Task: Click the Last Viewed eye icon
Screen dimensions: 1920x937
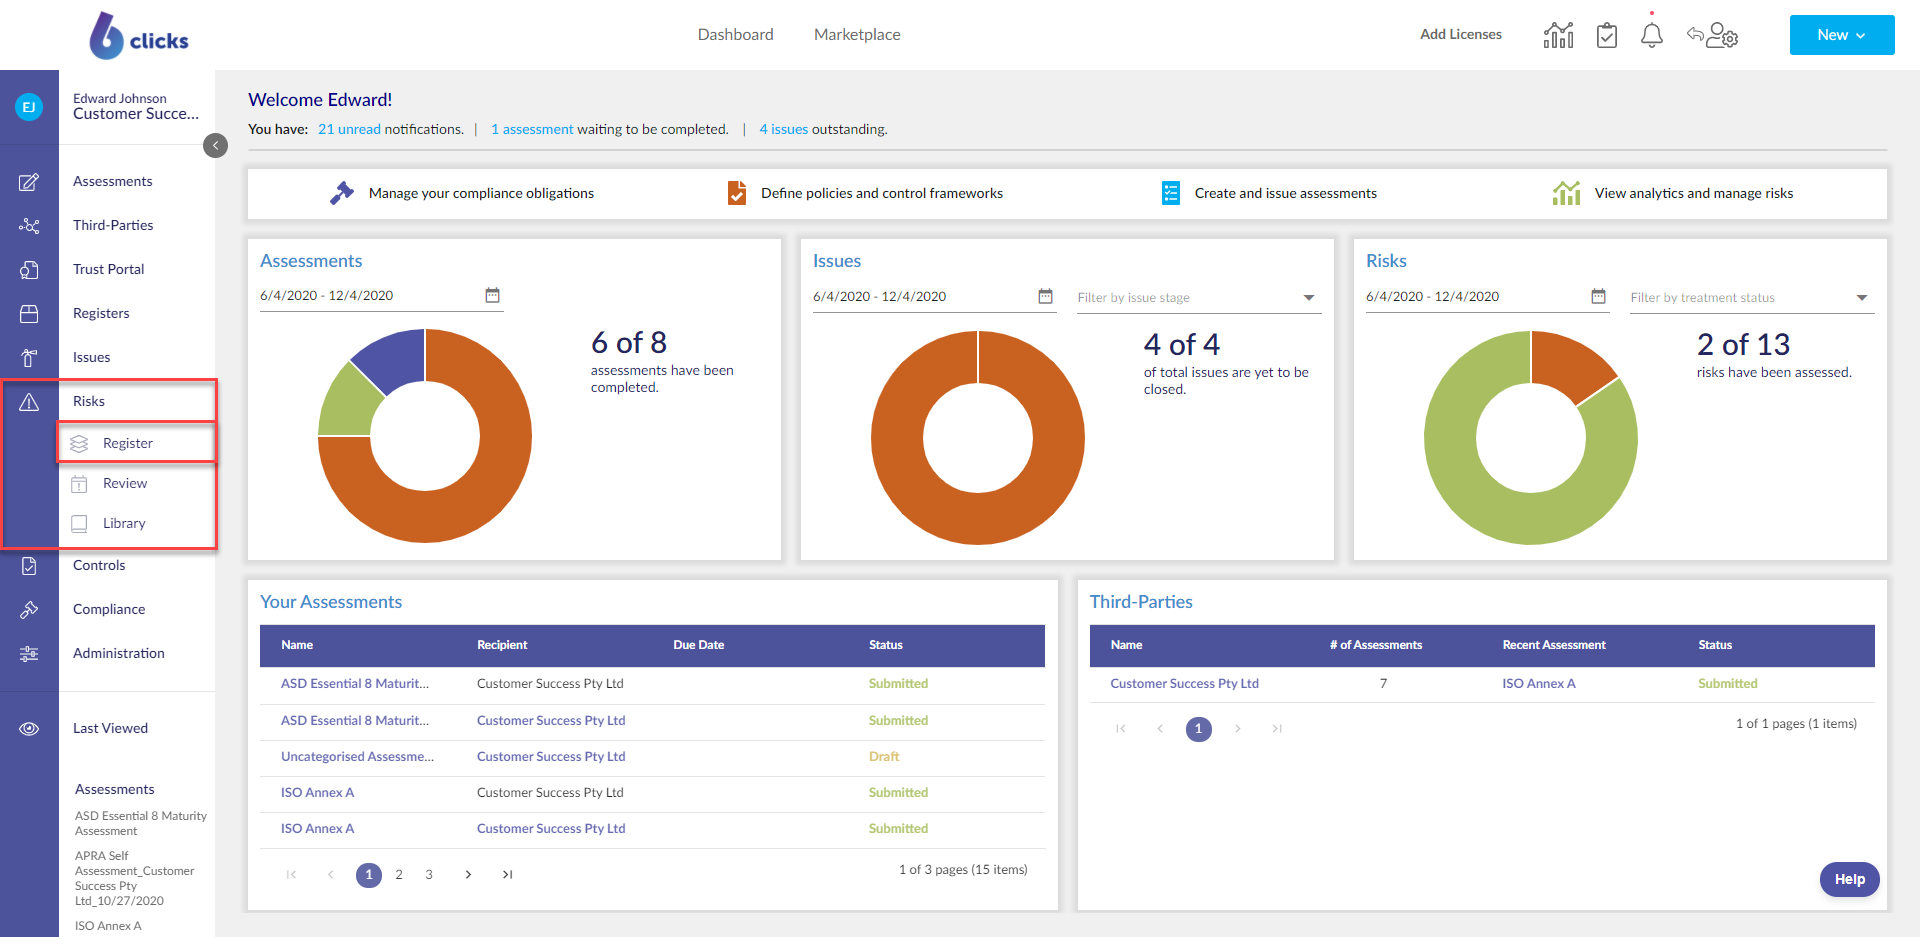Action: click(x=29, y=729)
